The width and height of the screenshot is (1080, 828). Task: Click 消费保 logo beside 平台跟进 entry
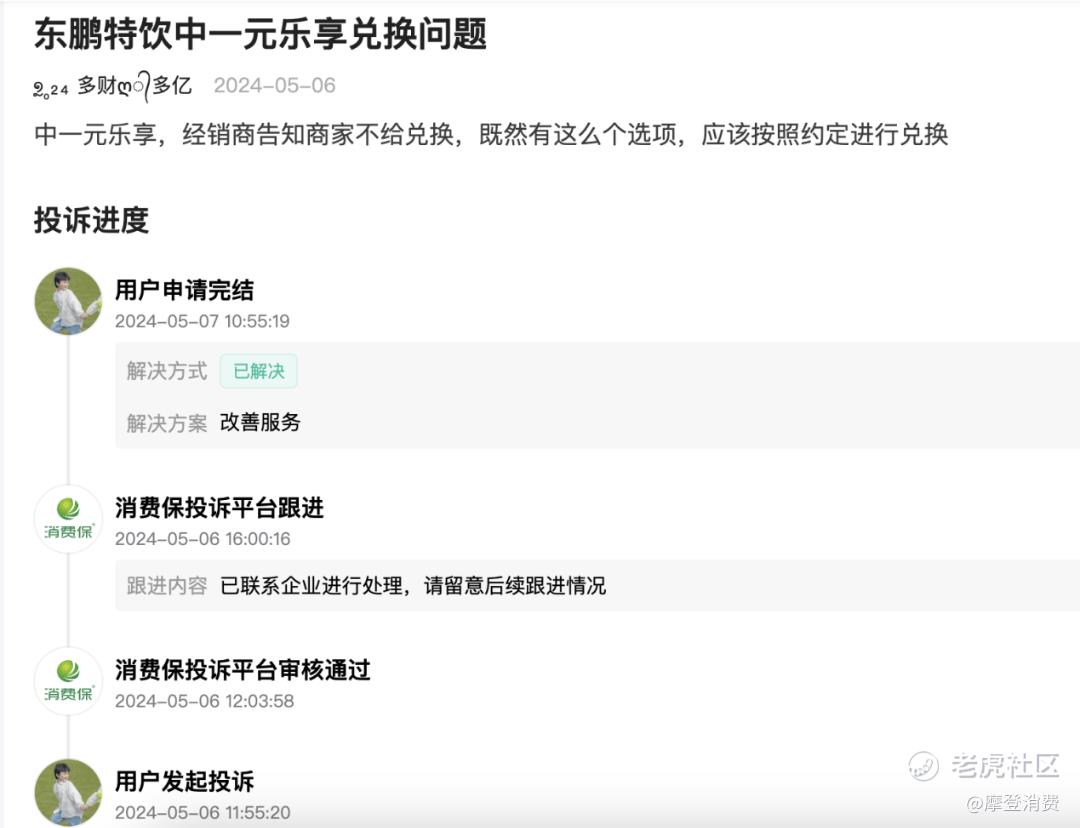tap(68, 518)
